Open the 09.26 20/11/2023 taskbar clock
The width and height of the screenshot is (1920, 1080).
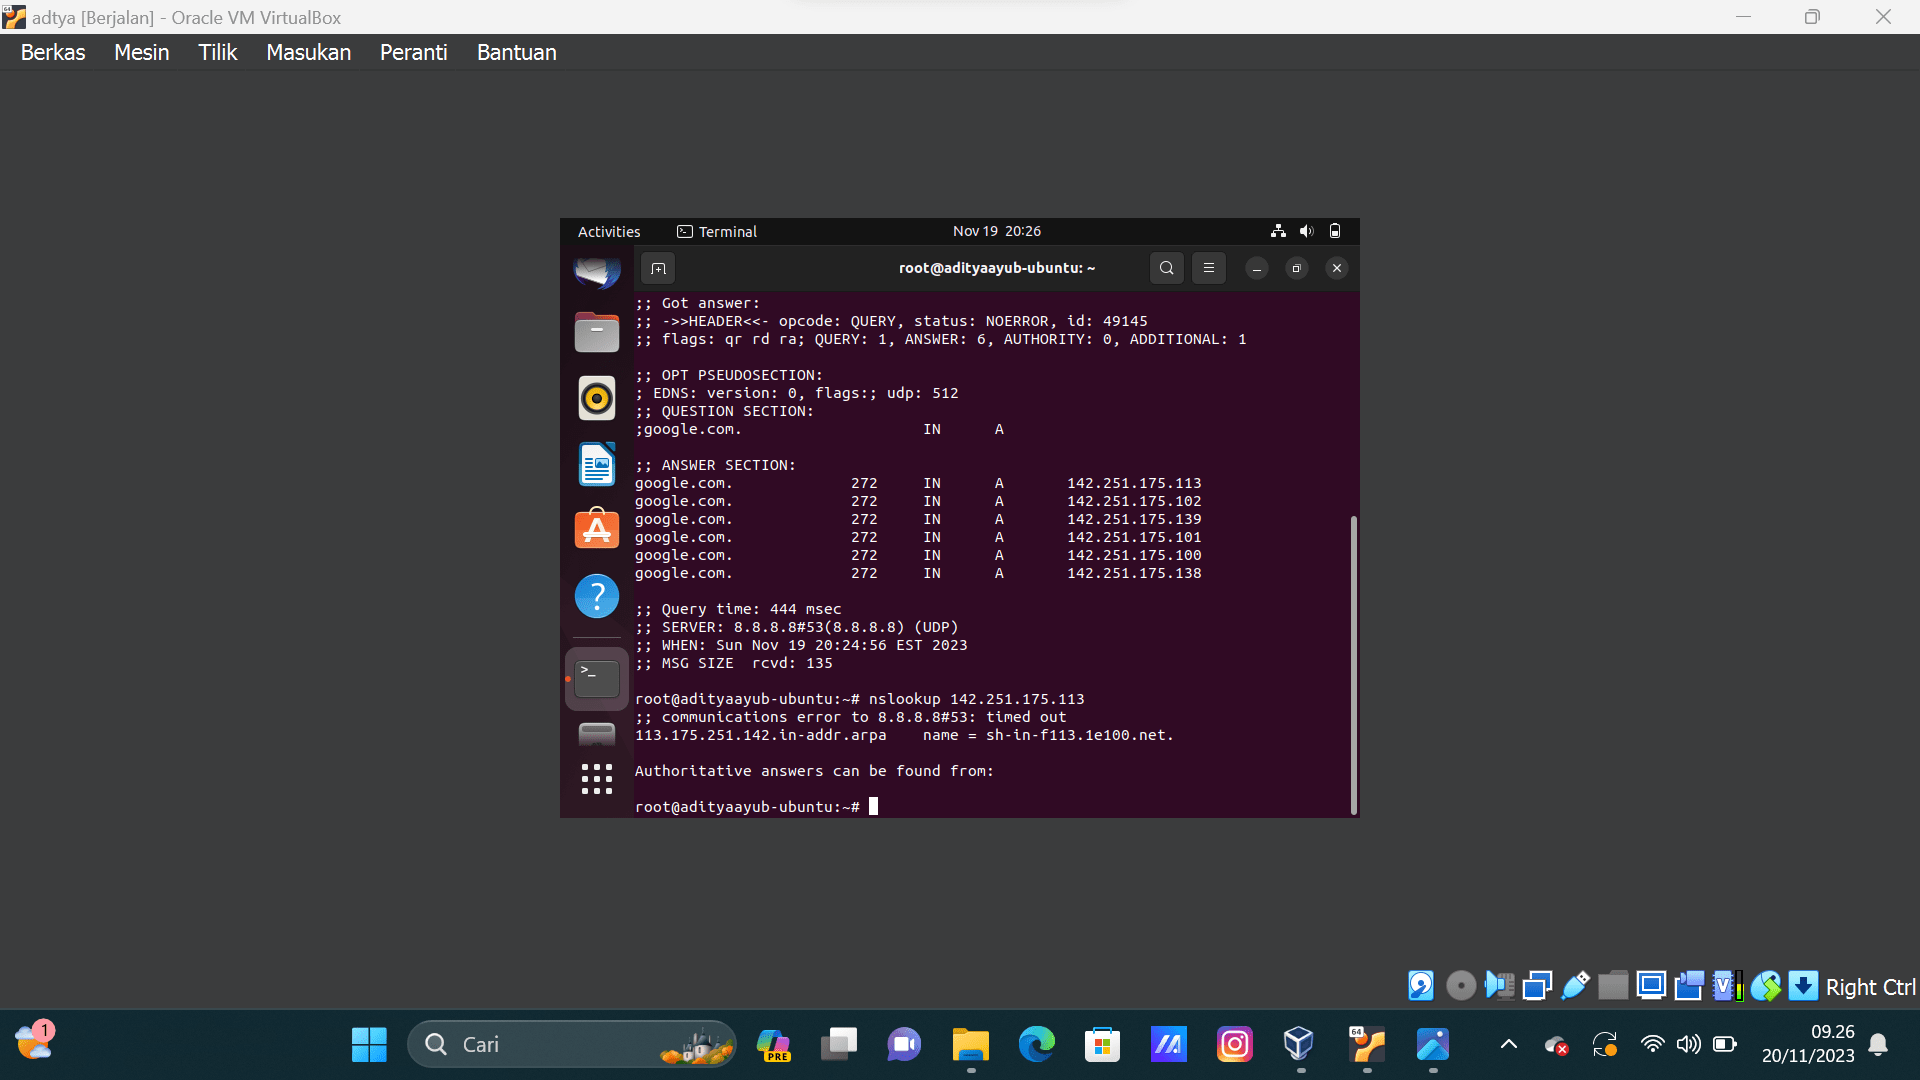coord(1808,1044)
